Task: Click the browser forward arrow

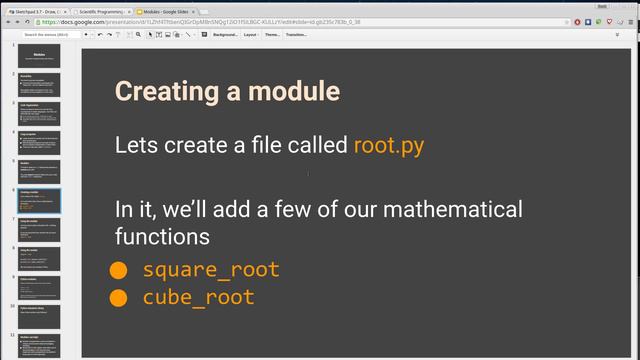Action: pyautogui.click(x=18, y=22)
